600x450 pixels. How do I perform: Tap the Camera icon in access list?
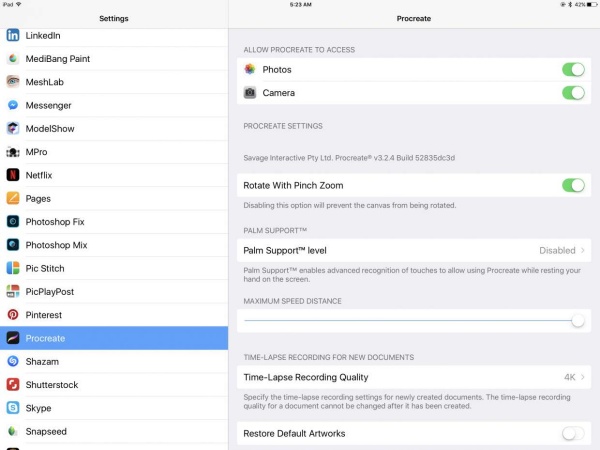250,93
